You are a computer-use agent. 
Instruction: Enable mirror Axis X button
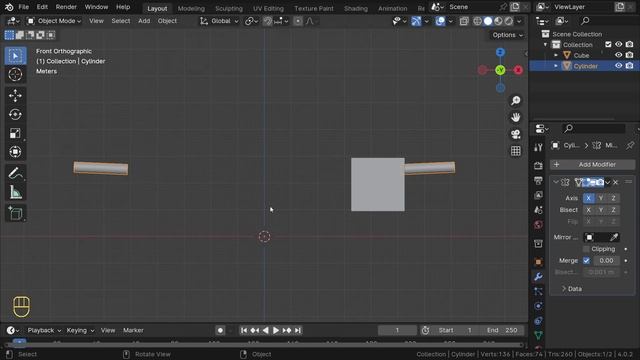[589, 198]
